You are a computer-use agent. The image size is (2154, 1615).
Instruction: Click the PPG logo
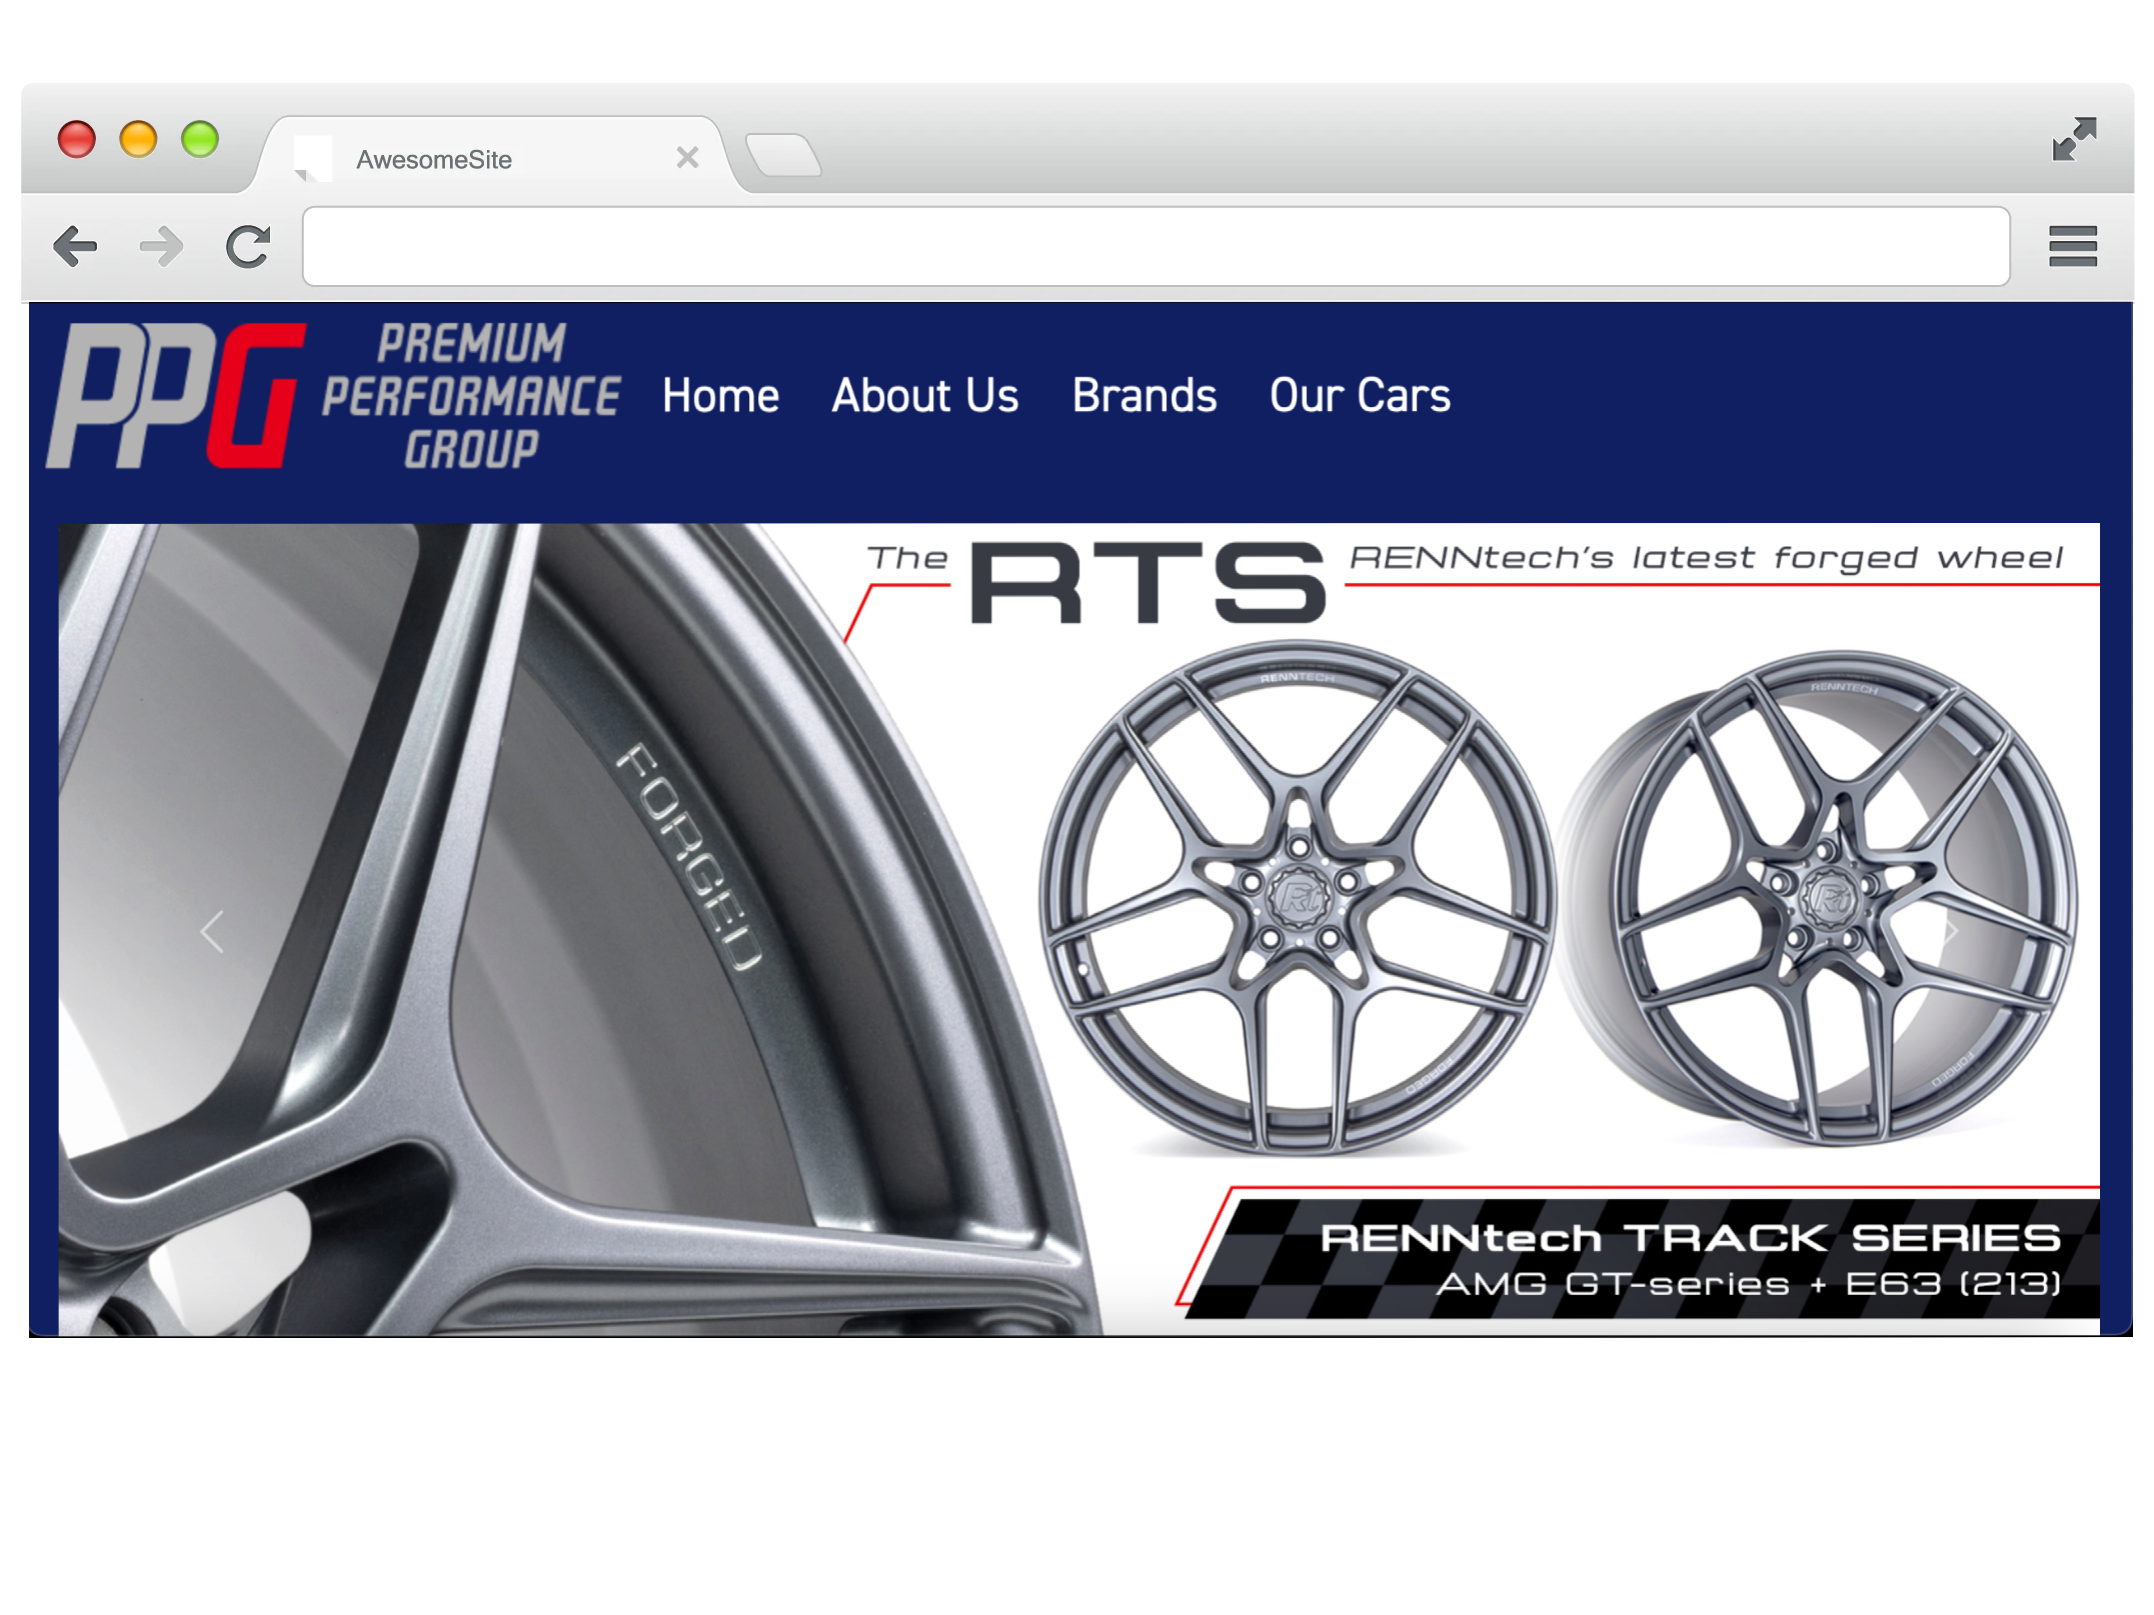[176, 395]
